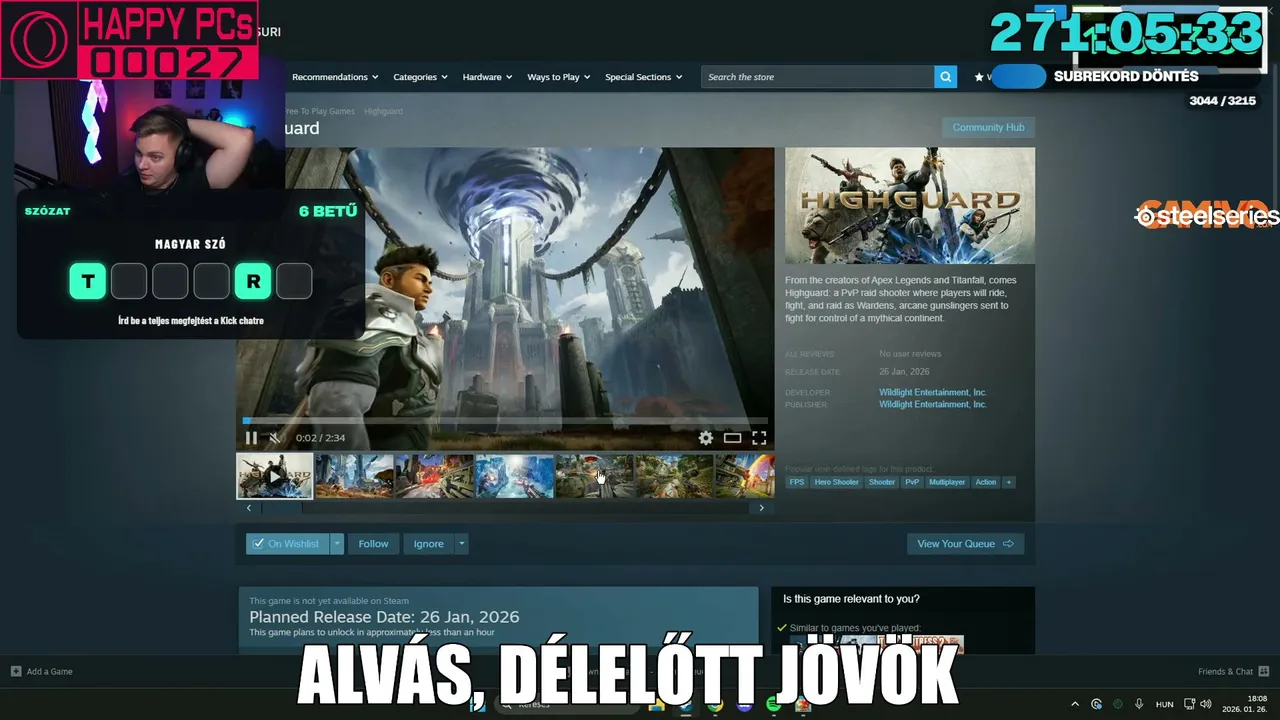Click the Ignore button
Image resolution: width=1280 pixels, height=720 pixels.
(428, 544)
